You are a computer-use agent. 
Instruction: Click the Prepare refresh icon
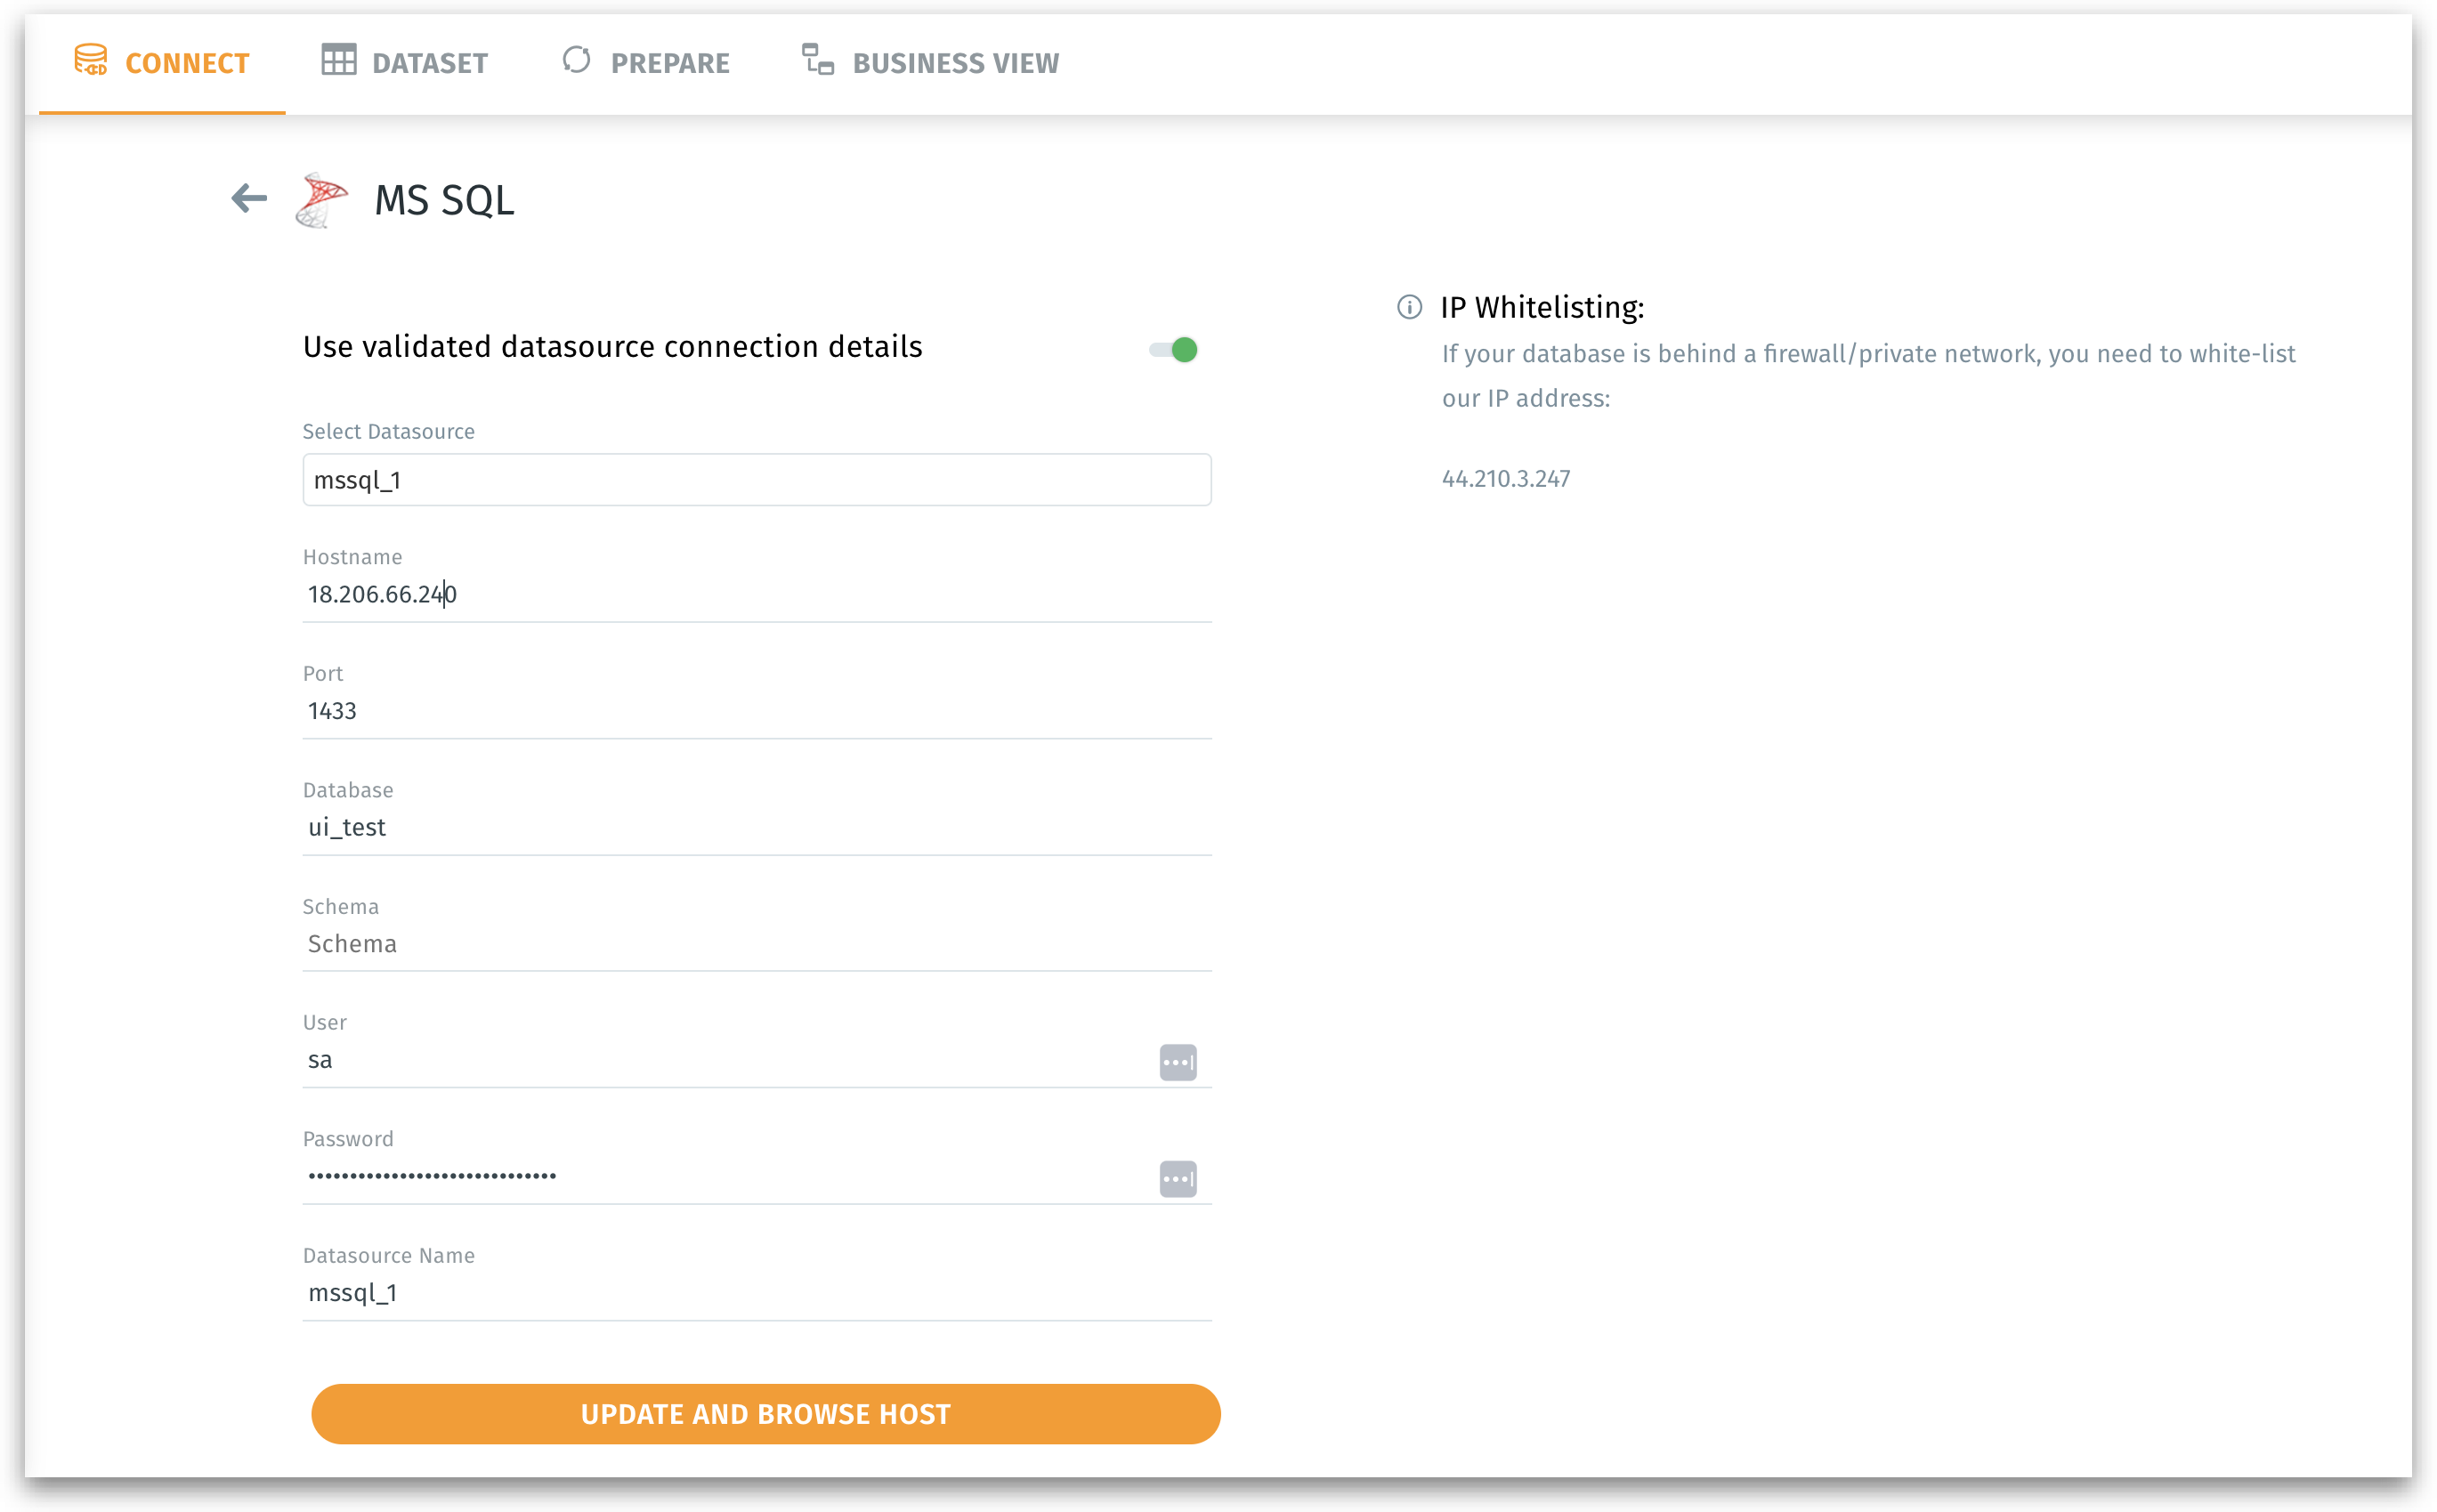(x=577, y=60)
